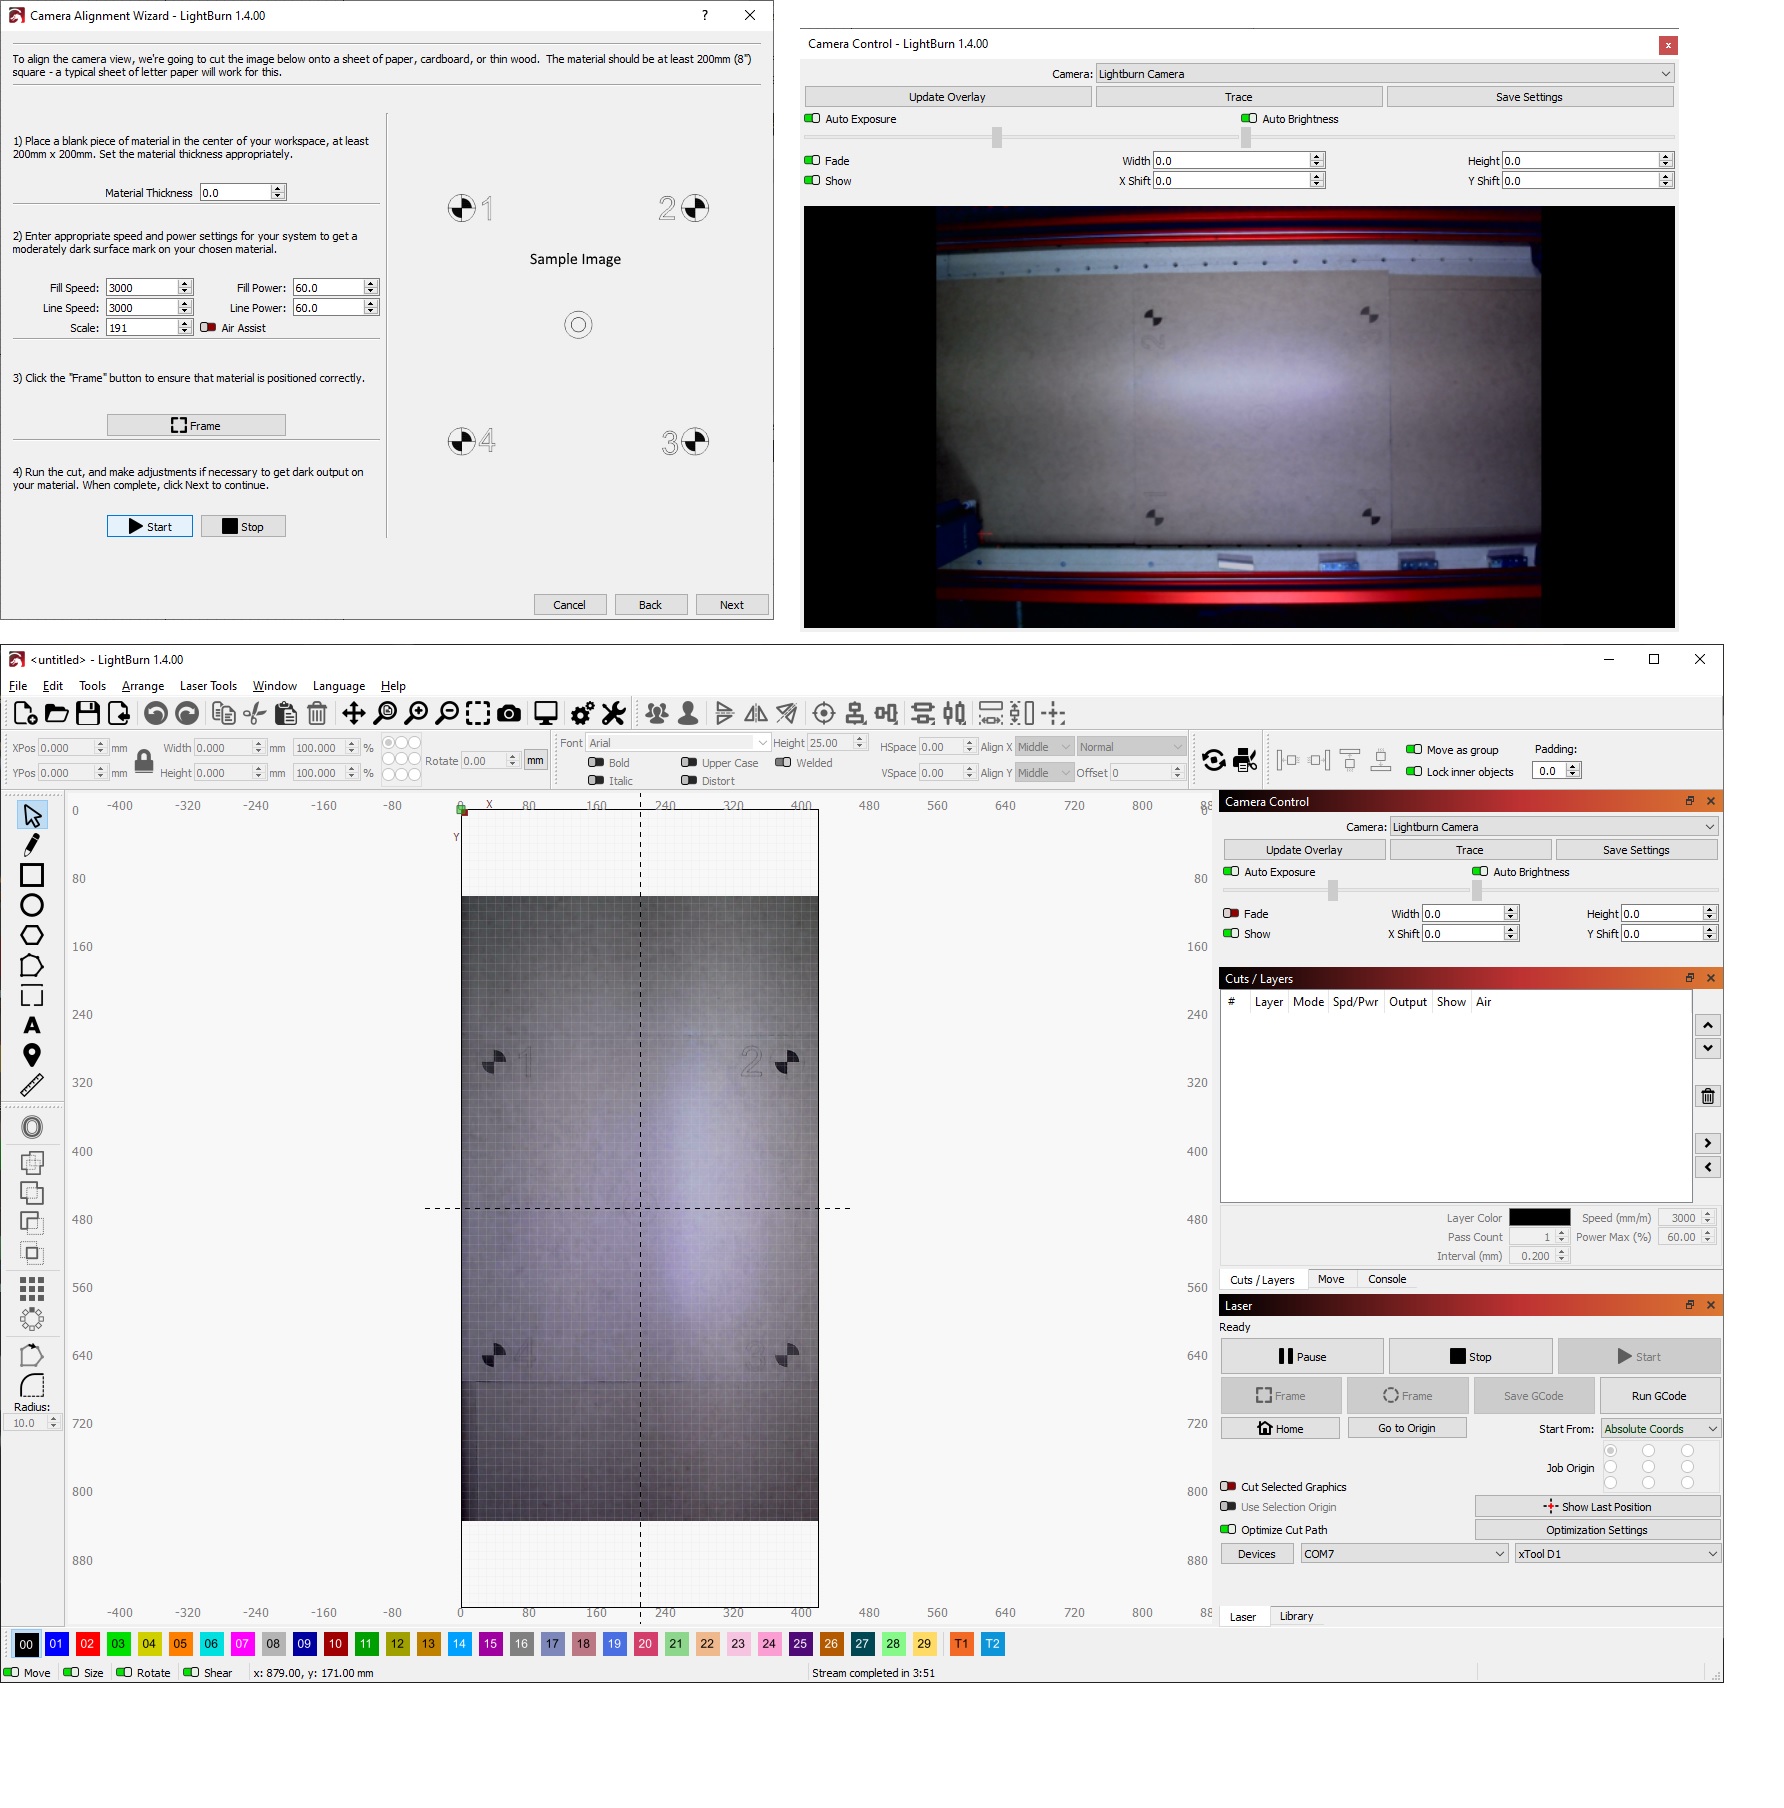The width and height of the screenshot is (1784, 1808).
Task: Select the Measure ruler tool
Action: click(x=32, y=1085)
